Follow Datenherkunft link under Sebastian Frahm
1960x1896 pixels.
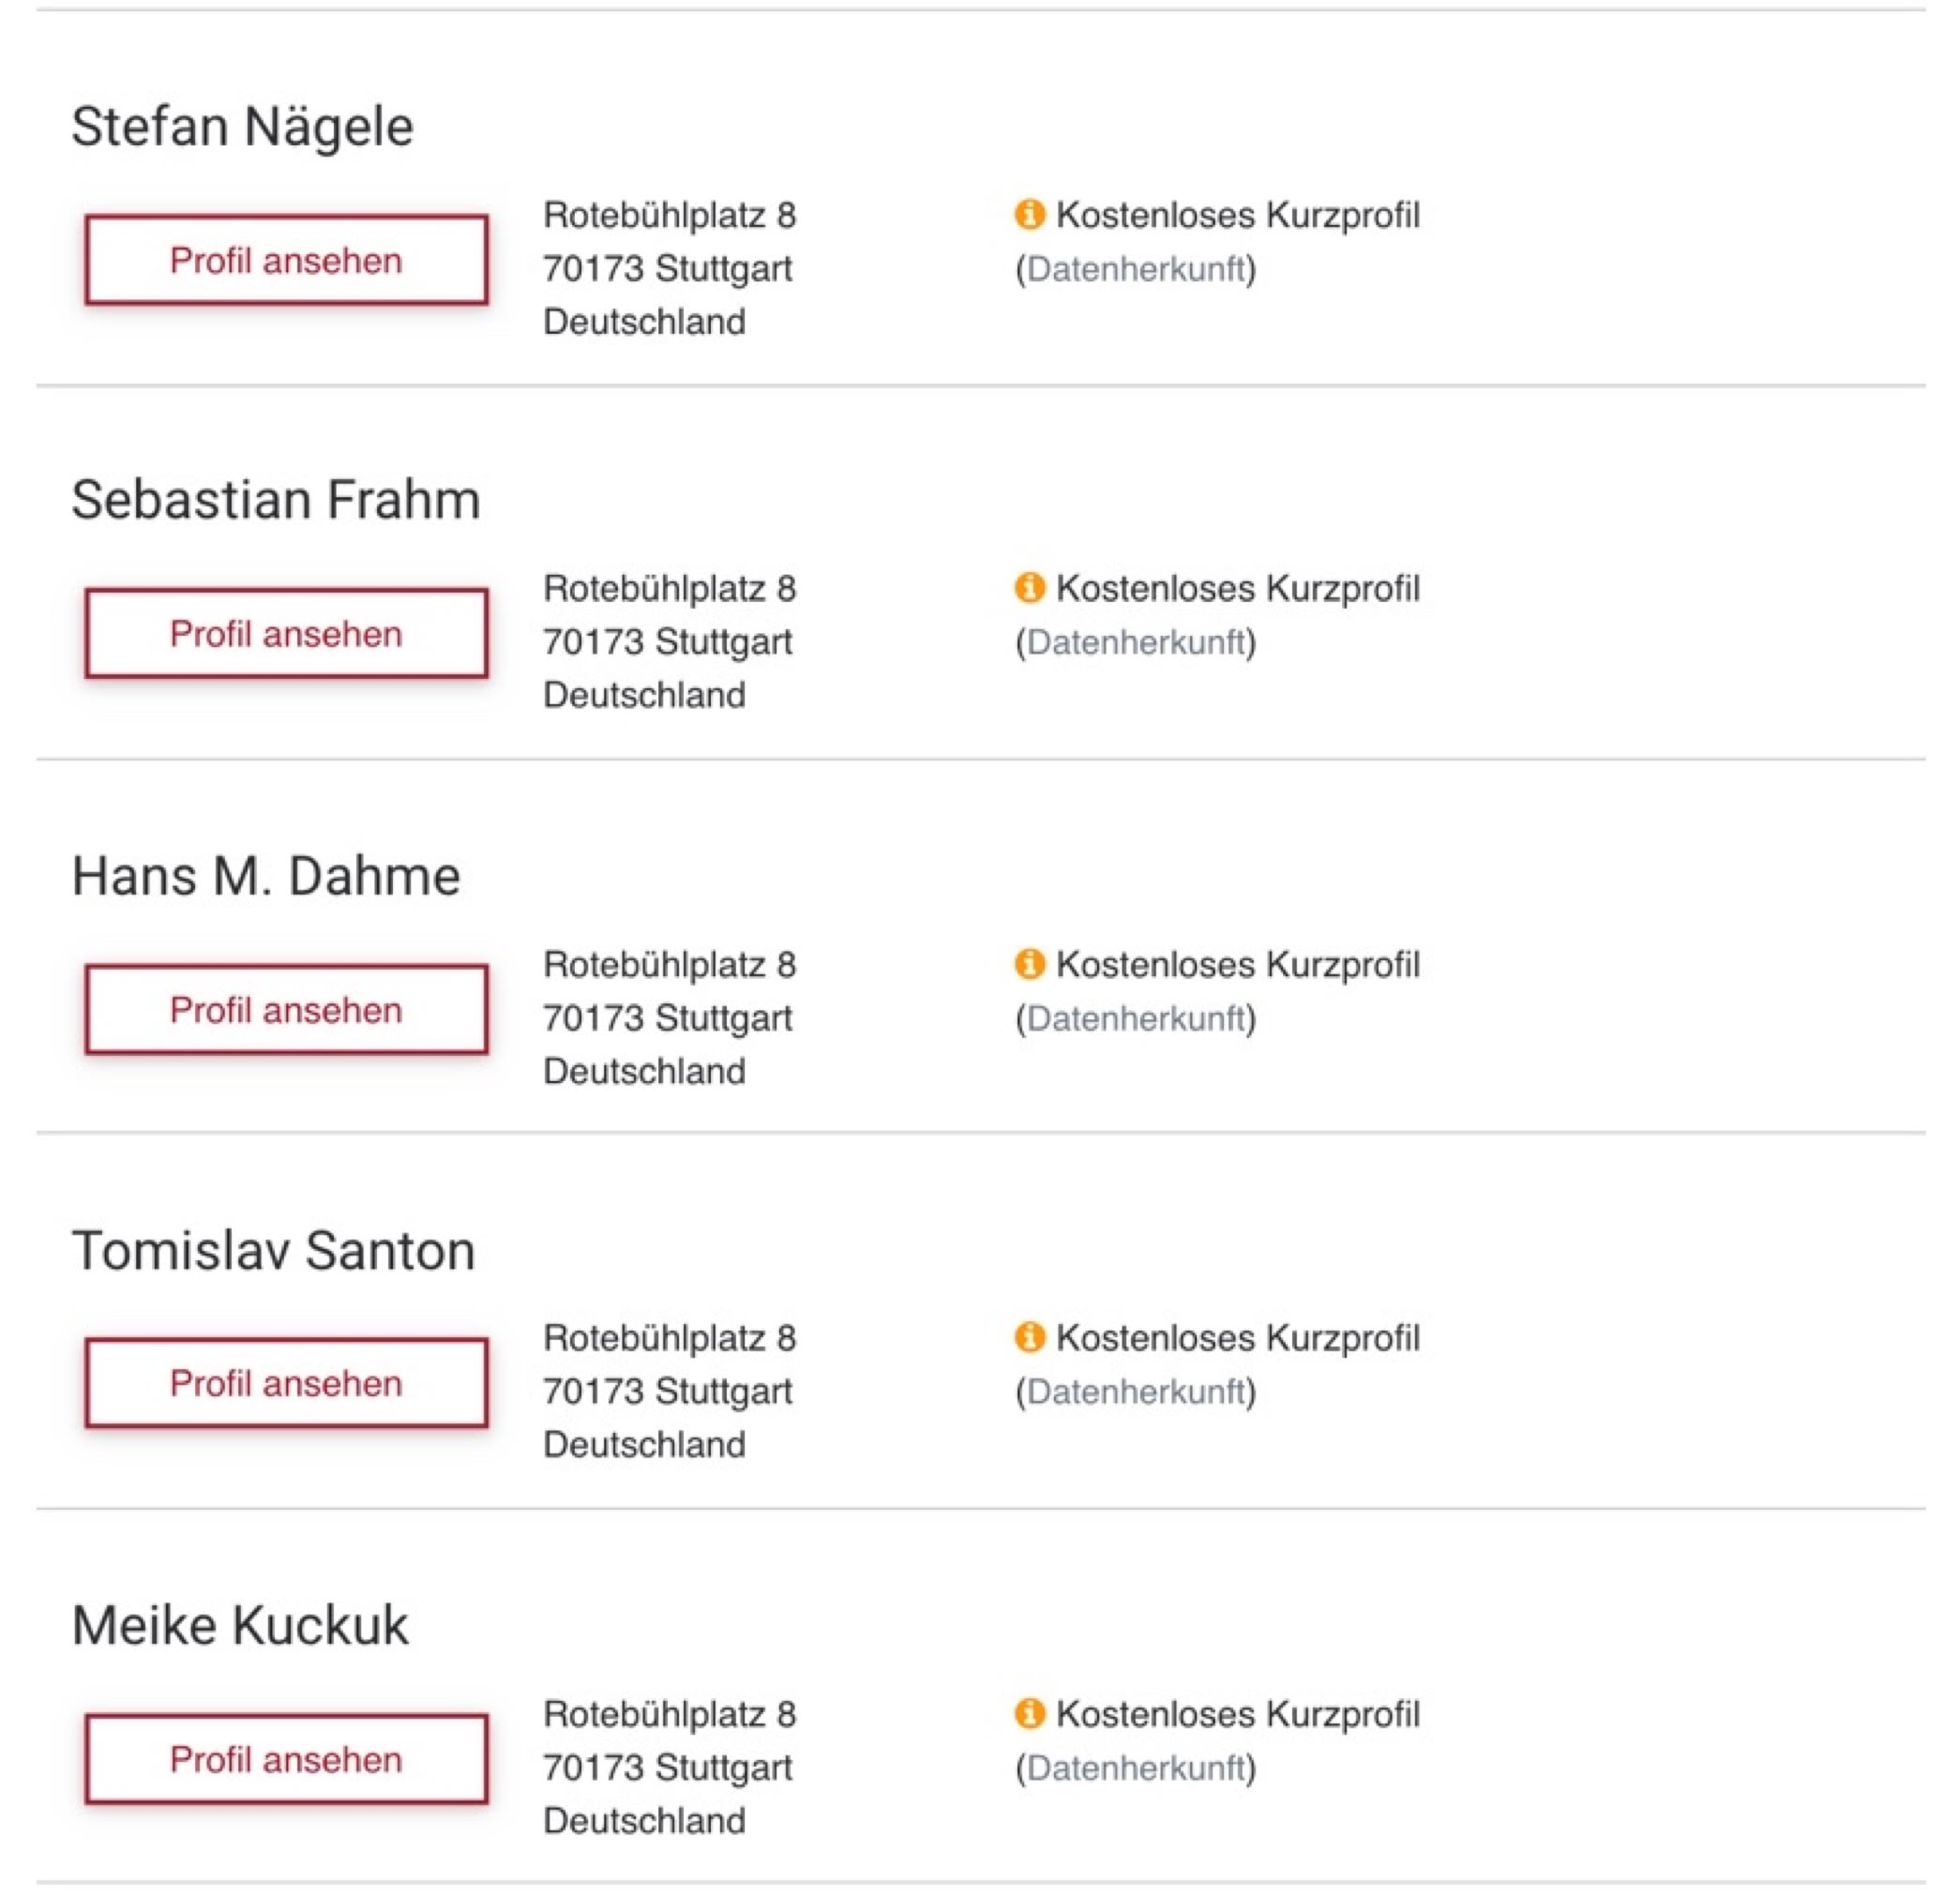coord(1135,642)
